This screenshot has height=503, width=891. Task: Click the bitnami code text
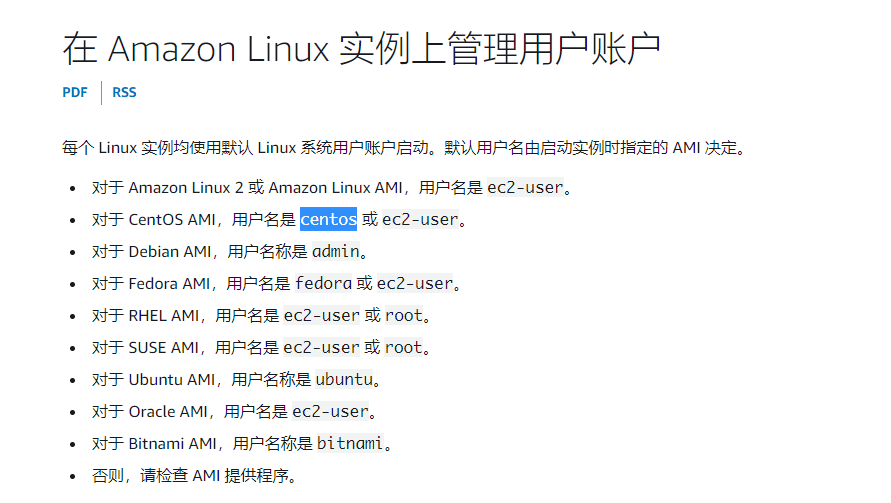[x=350, y=443]
